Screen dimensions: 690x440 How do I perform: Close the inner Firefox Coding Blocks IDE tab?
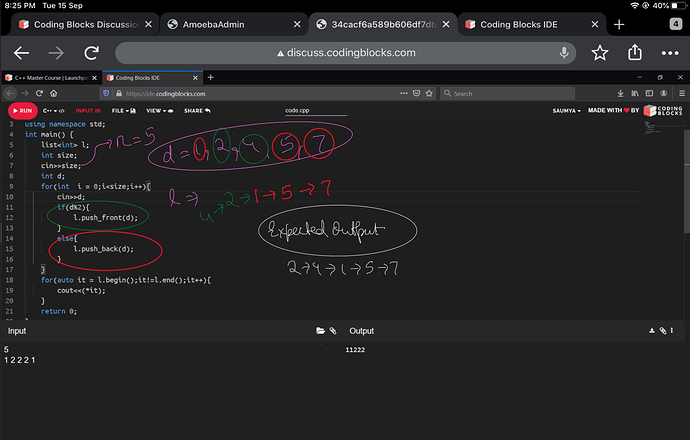click(195, 78)
